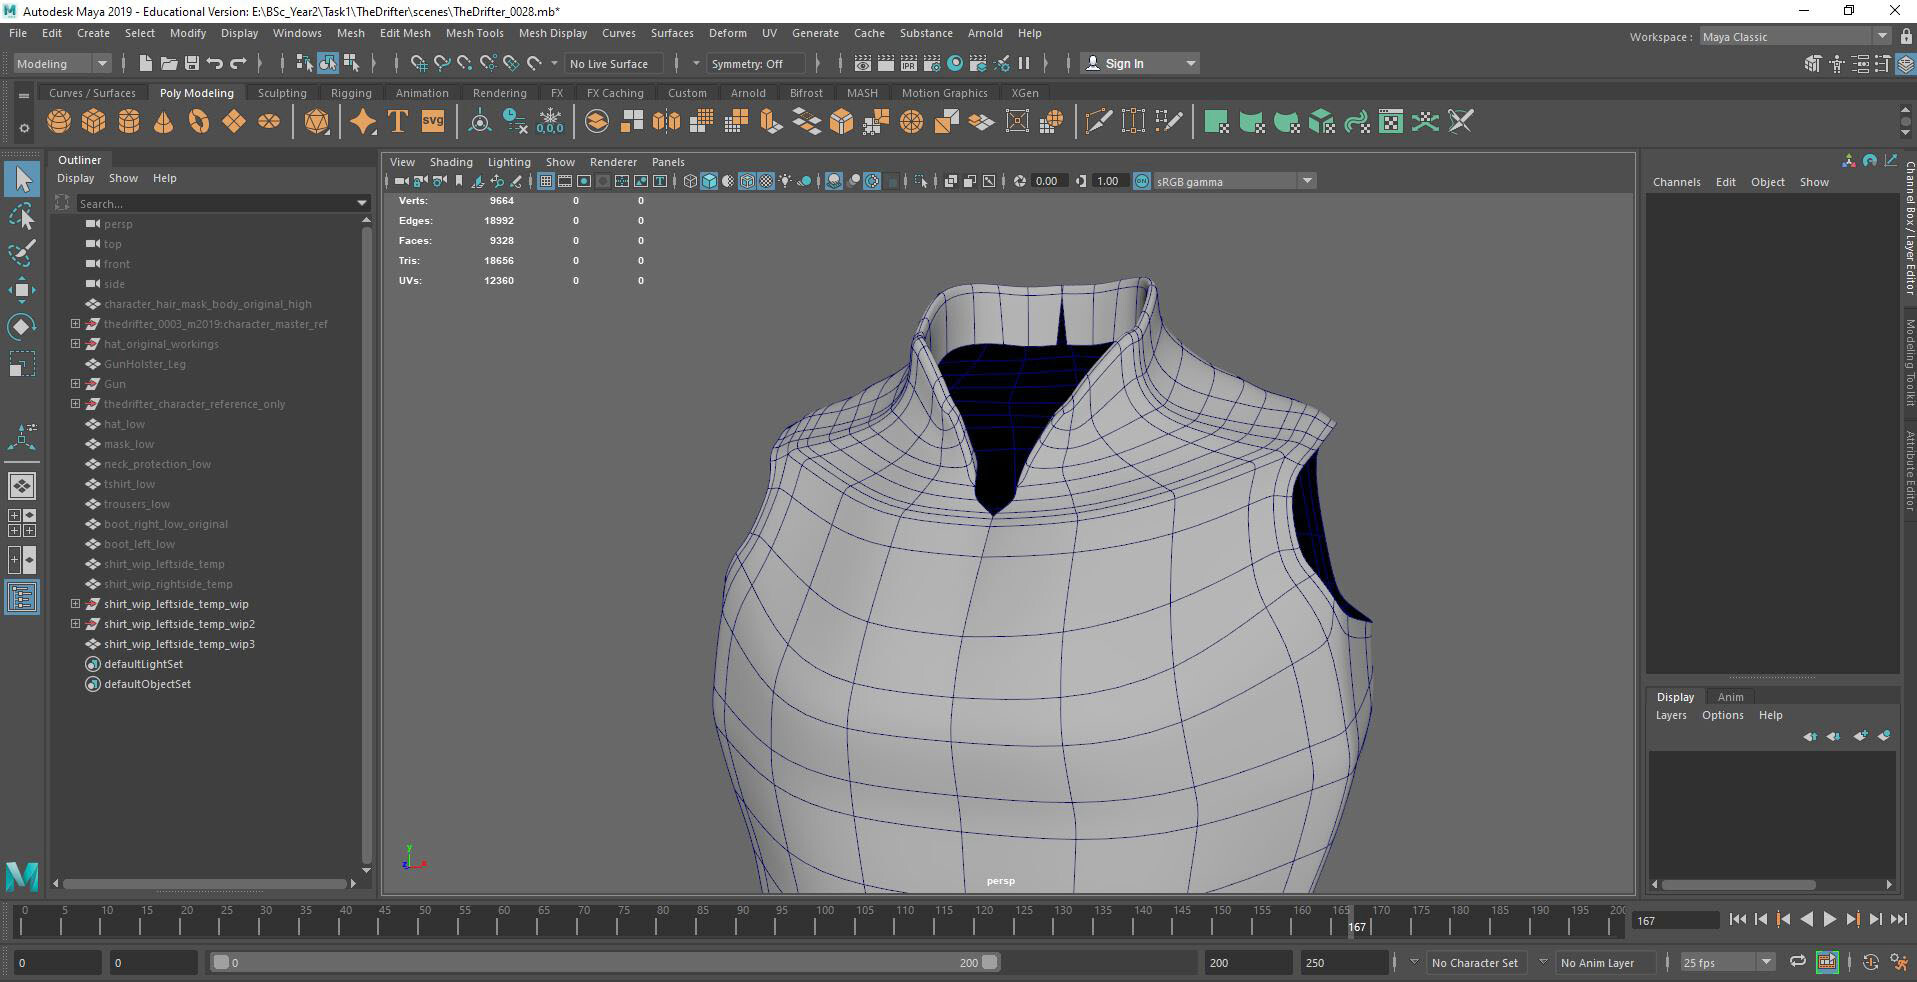Viewport: 1917px width, 982px height.
Task: Click the Sign In button
Action: point(1127,63)
